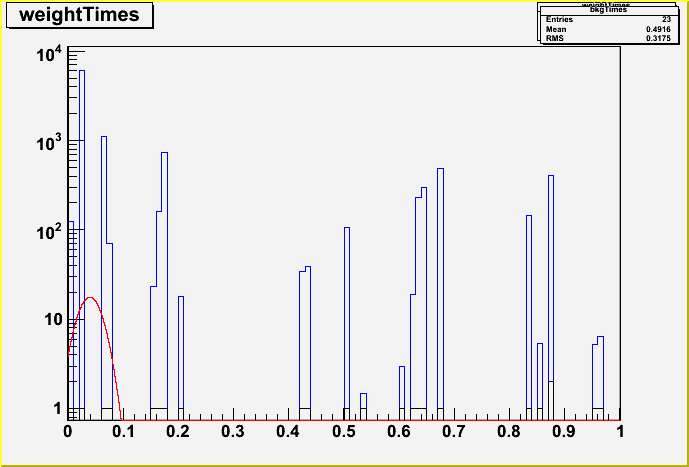
Task: Select the tallest blue bar near 0.03
Action: tap(82, 240)
